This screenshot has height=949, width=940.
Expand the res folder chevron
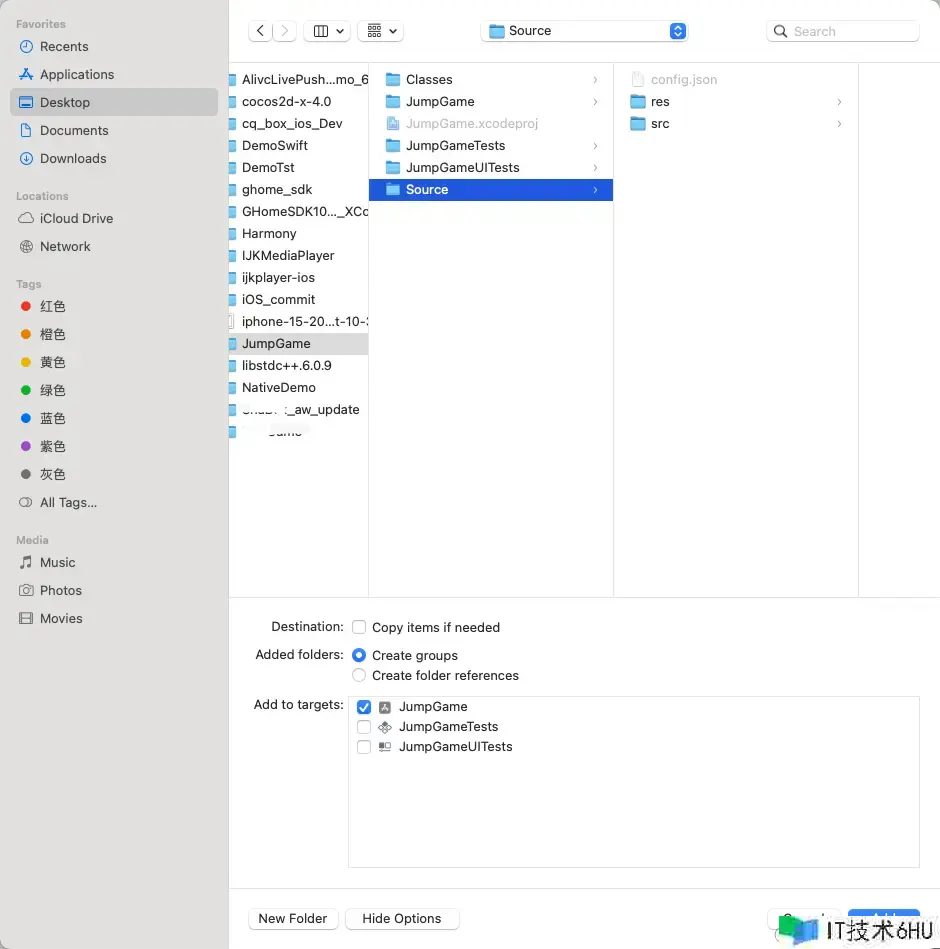click(839, 102)
